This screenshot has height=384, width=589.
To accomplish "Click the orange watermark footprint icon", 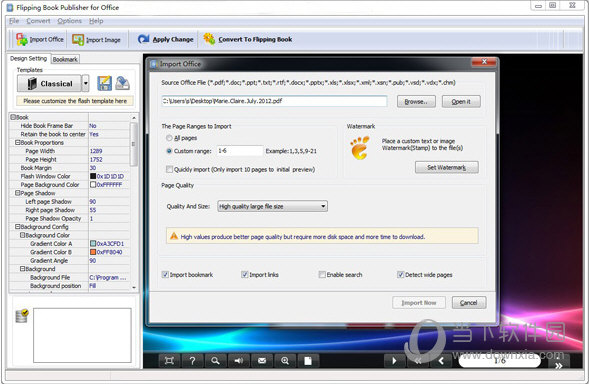I will [x=360, y=148].
